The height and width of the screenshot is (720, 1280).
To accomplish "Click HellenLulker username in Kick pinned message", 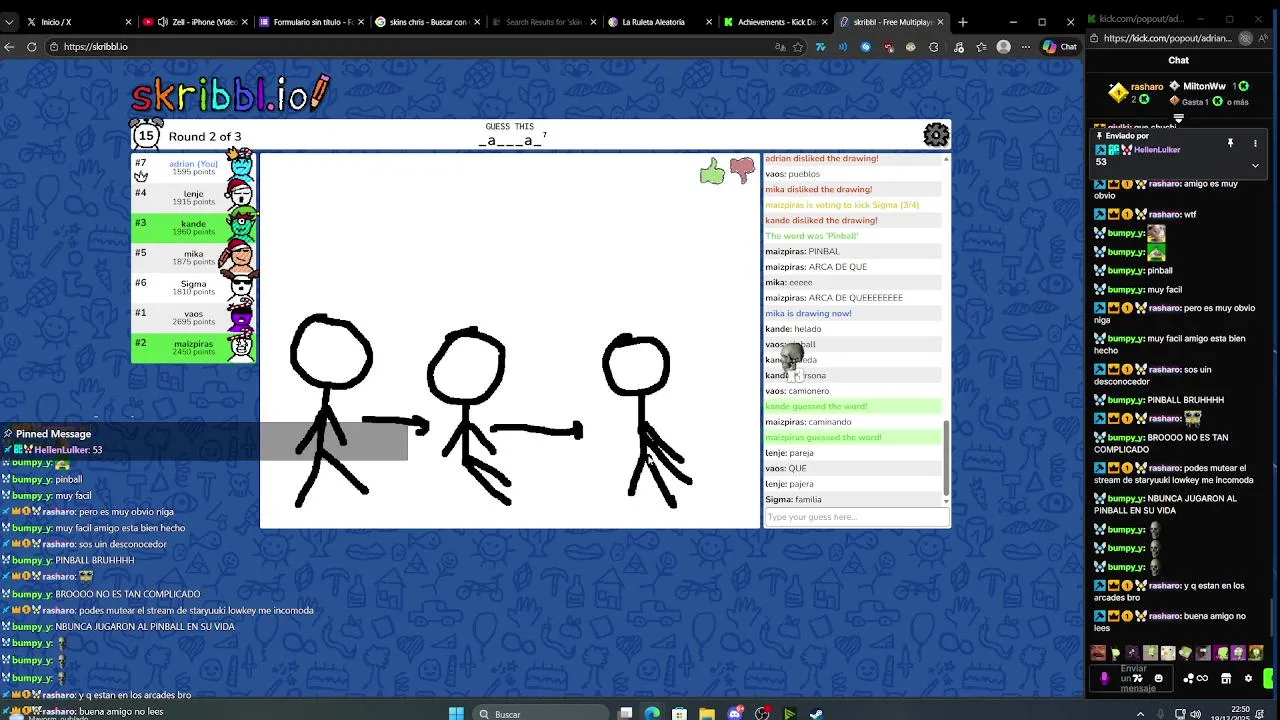I will pos(1157,150).
